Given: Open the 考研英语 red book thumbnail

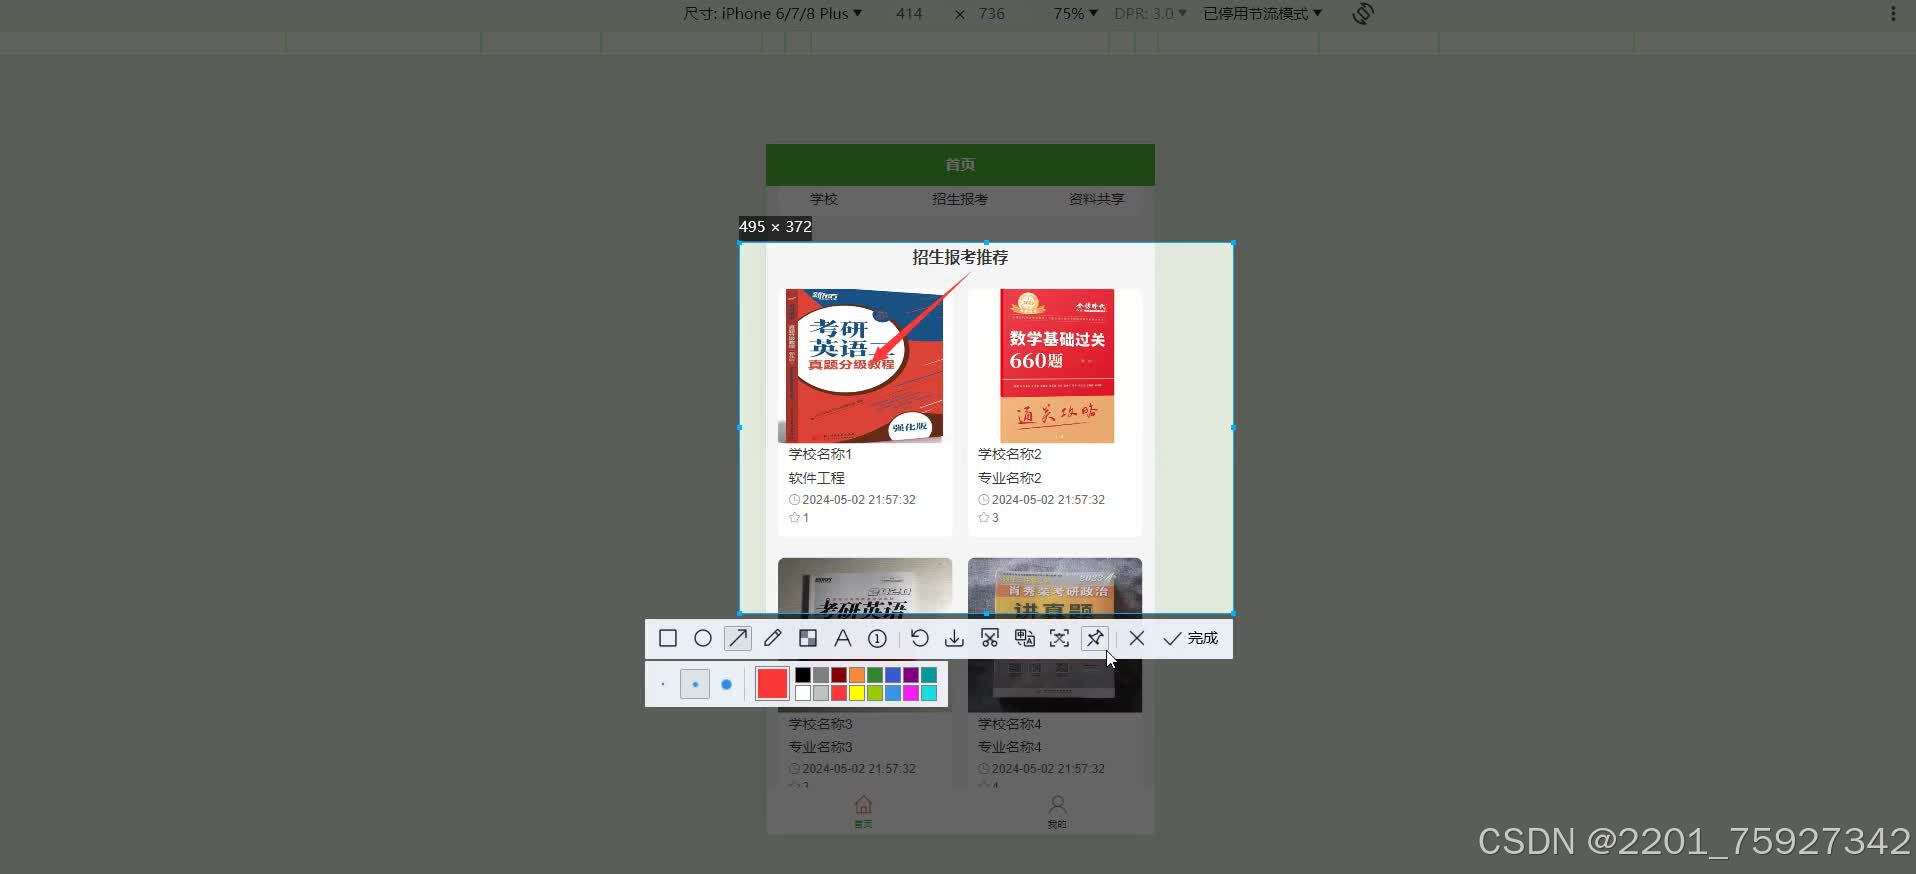Looking at the screenshot, I should (x=862, y=366).
